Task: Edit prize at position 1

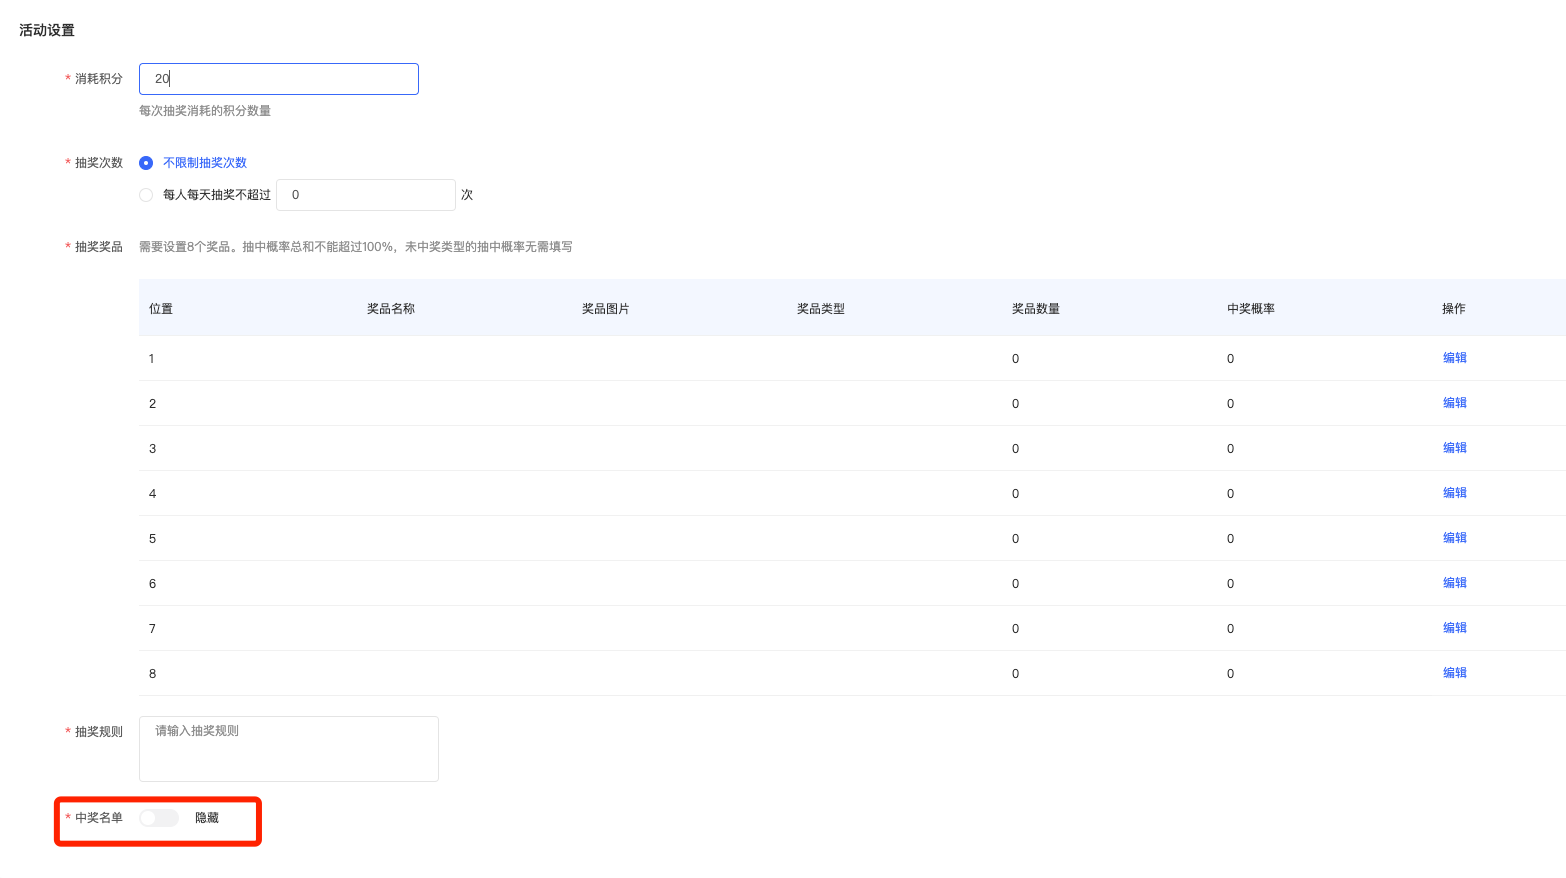Action: 1454,358
